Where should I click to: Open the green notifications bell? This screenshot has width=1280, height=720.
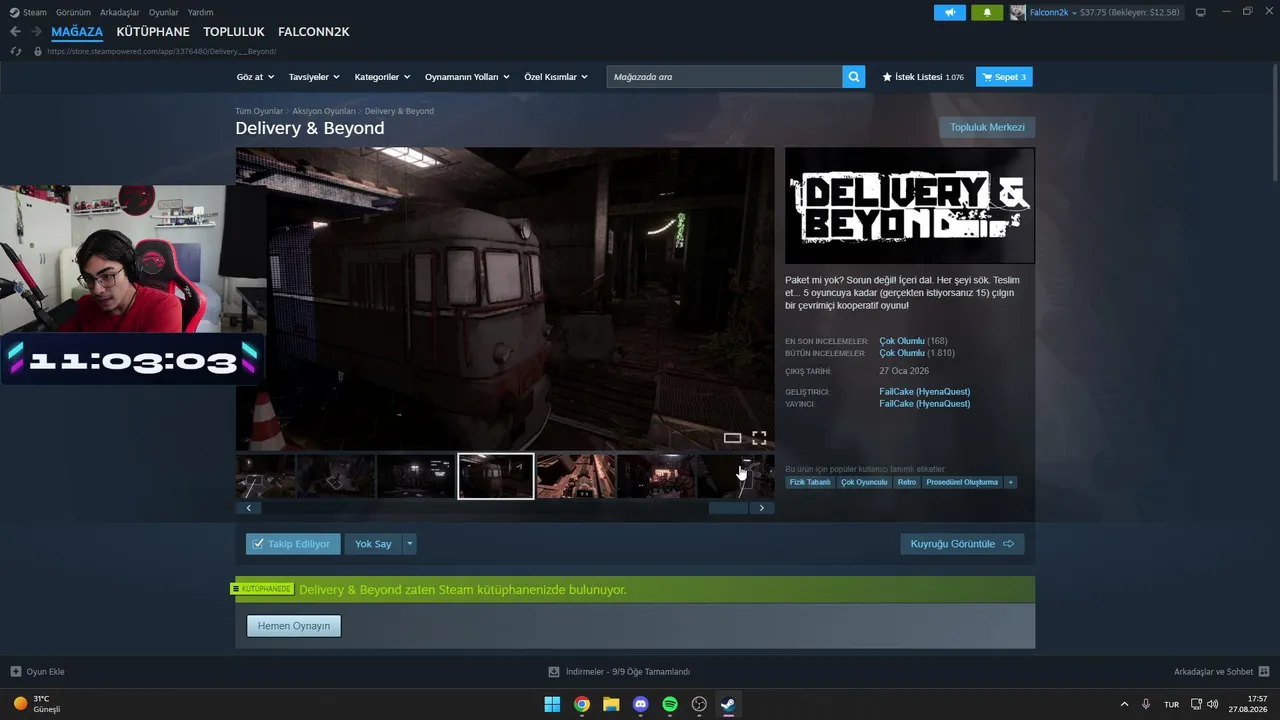[x=987, y=12]
